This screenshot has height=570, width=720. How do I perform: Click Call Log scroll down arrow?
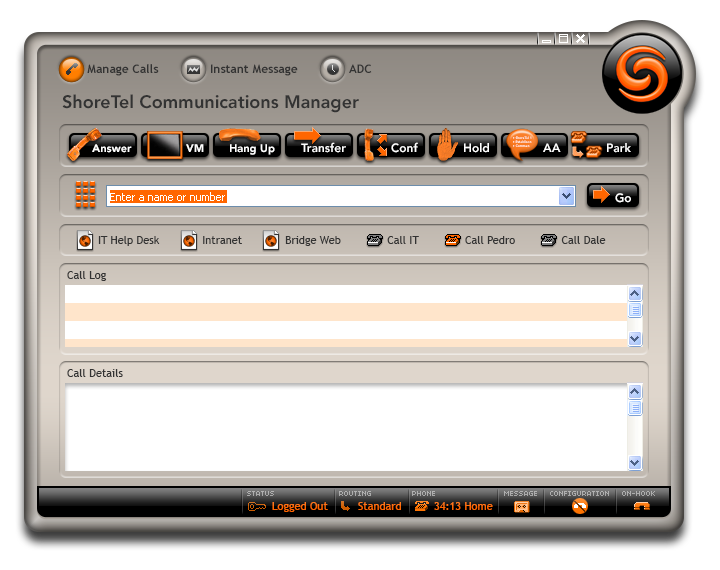pos(635,339)
